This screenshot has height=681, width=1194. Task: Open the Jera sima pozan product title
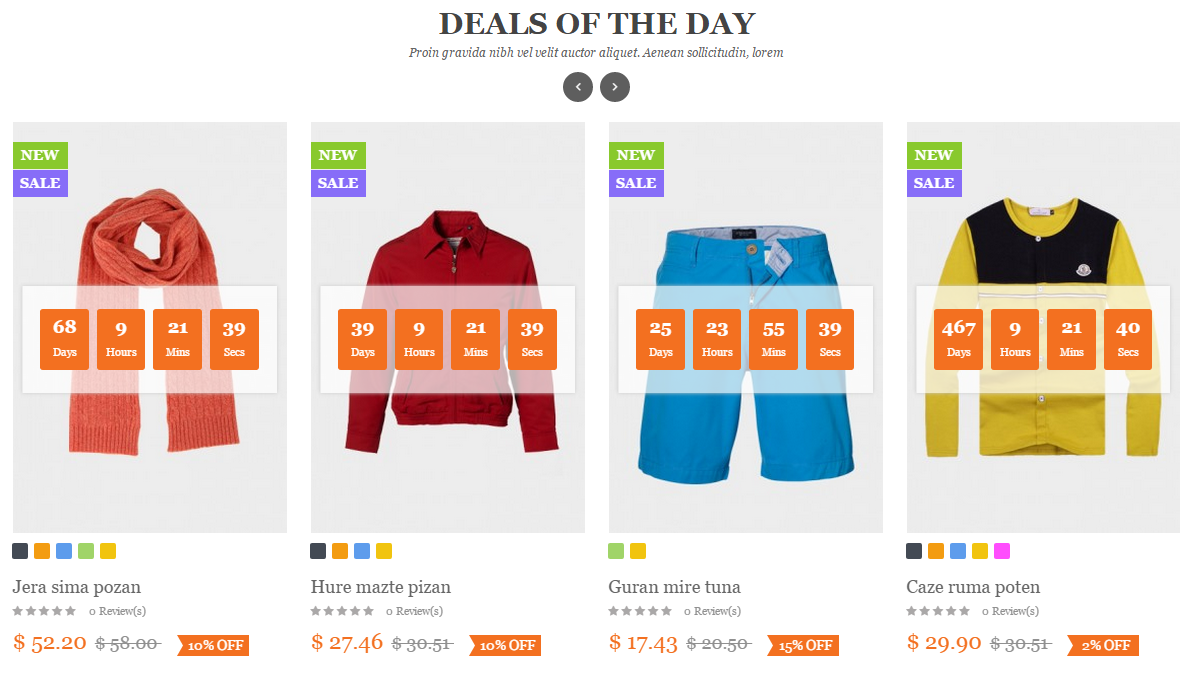coord(77,587)
